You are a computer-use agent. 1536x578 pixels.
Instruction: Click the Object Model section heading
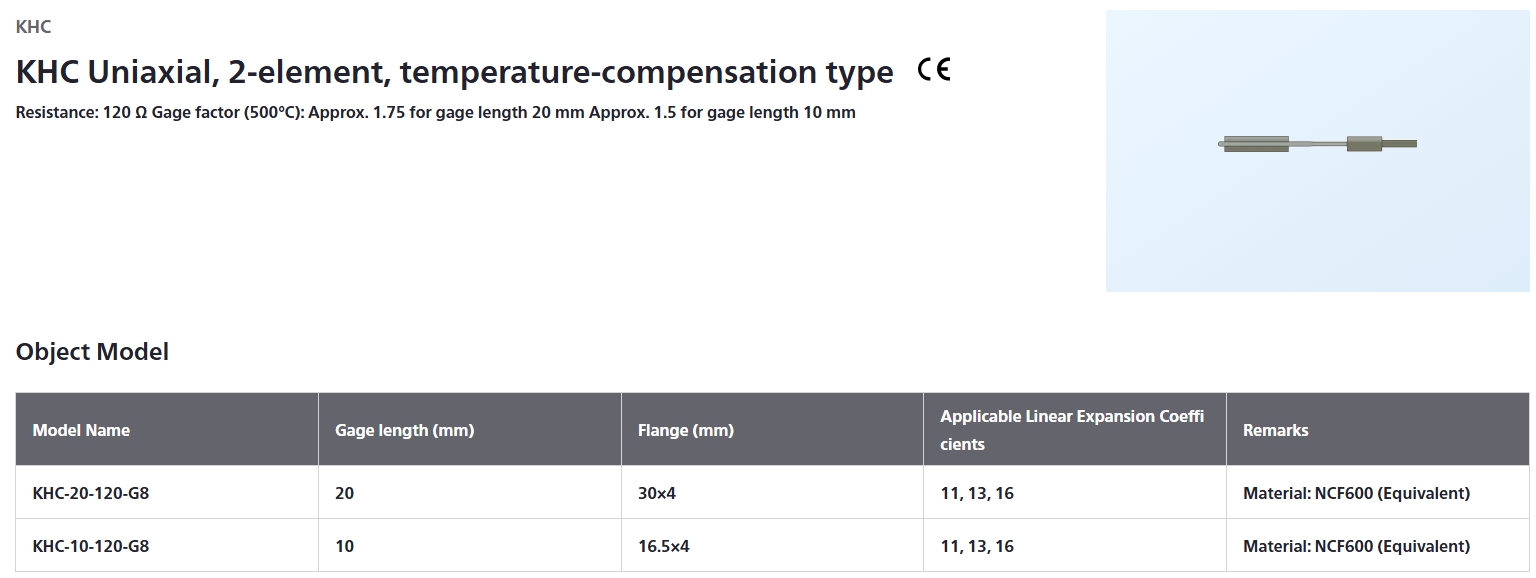[92, 352]
